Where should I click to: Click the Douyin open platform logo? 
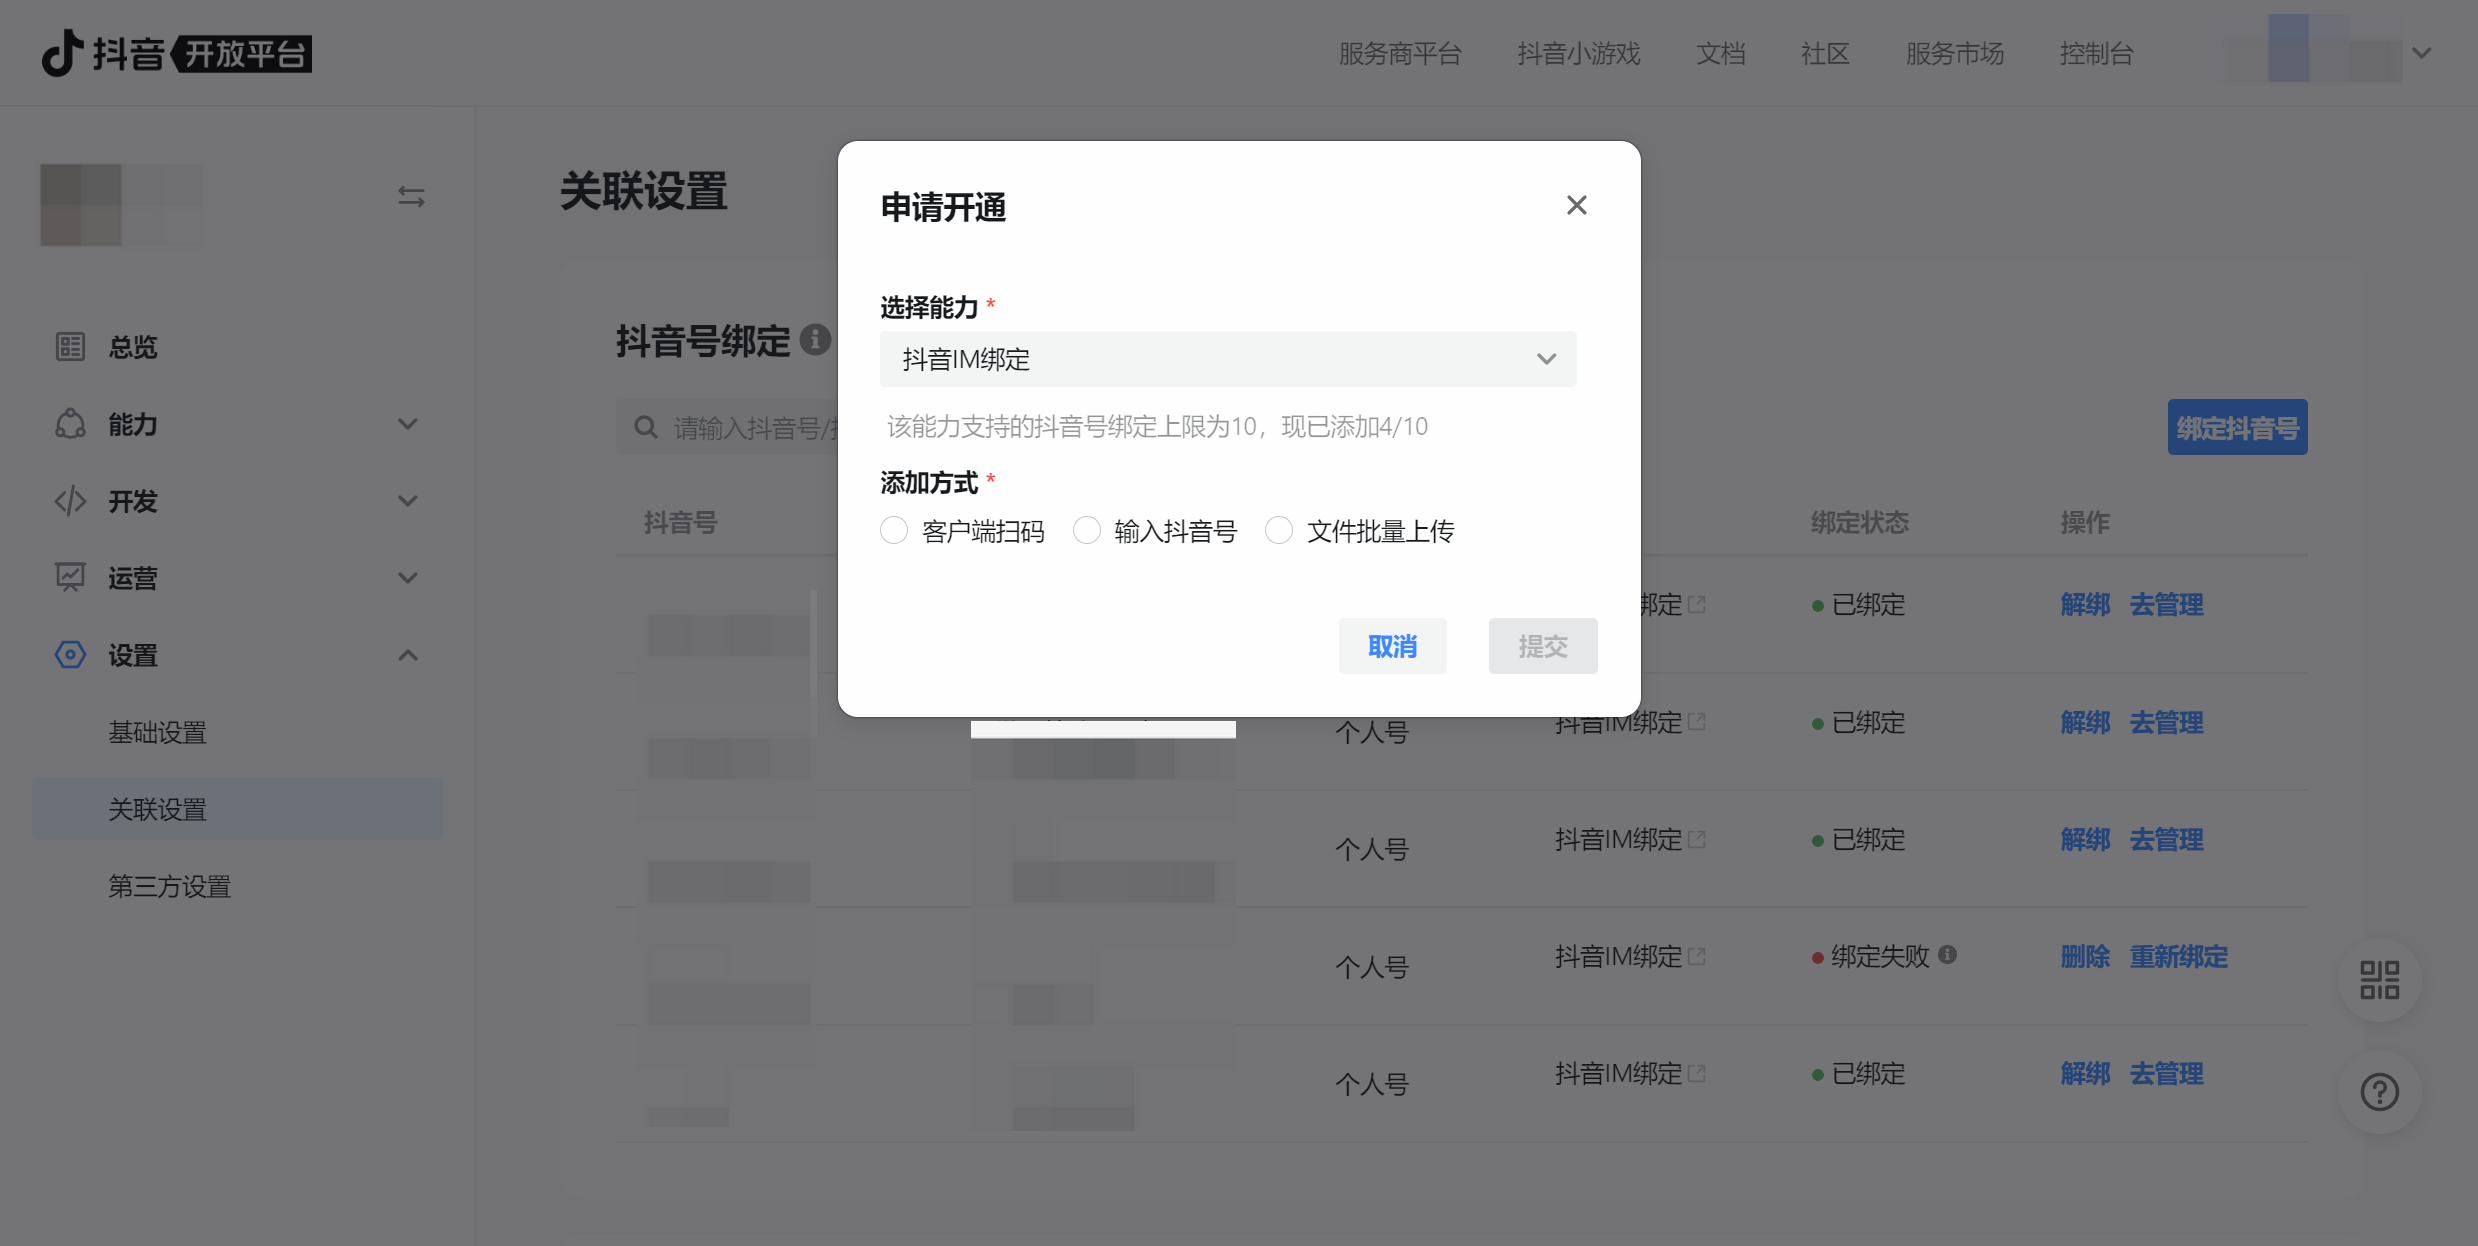pyautogui.click(x=176, y=53)
